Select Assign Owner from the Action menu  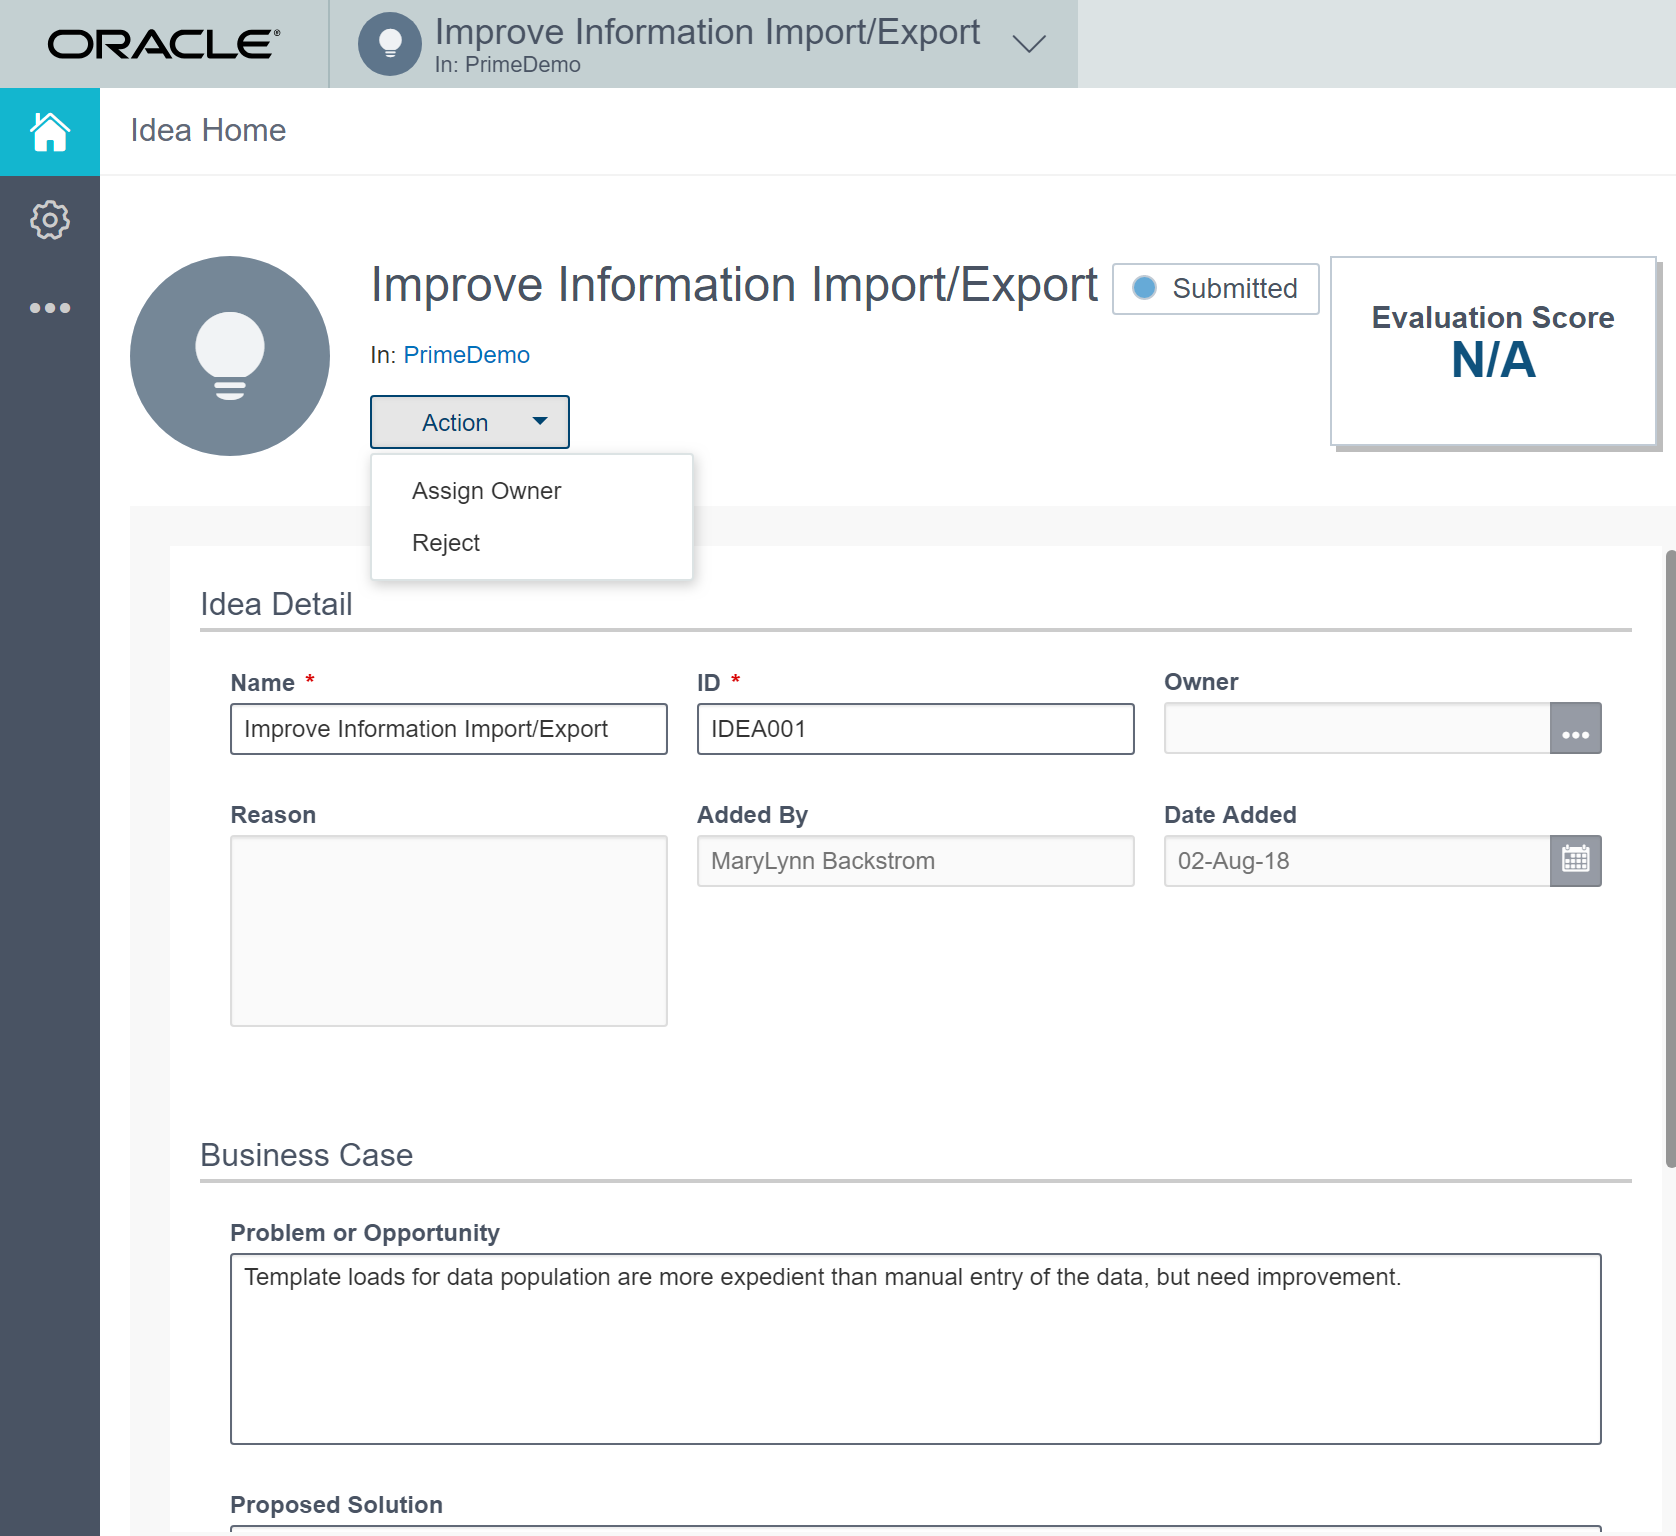tap(486, 490)
